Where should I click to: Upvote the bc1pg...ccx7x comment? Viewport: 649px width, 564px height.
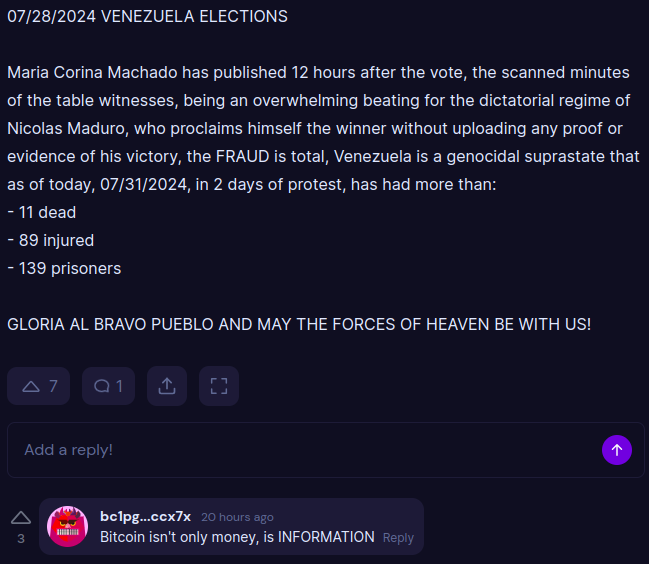pos(21,518)
